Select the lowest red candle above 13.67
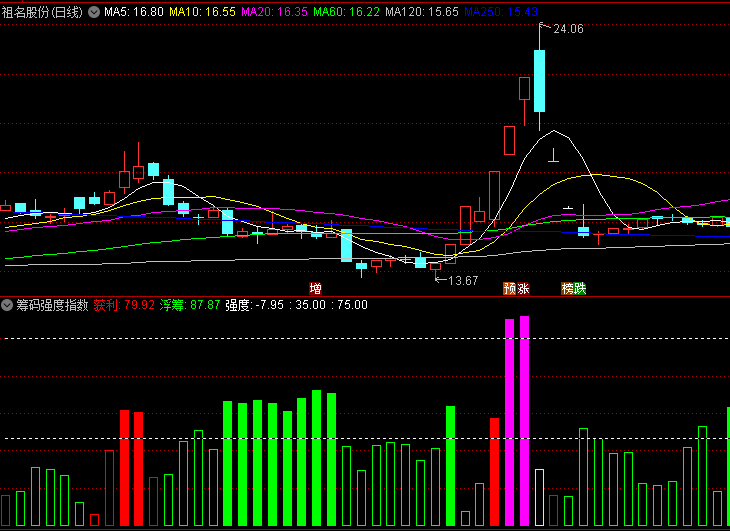Image resolution: width=730 pixels, height=531 pixels. pos(435,267)
